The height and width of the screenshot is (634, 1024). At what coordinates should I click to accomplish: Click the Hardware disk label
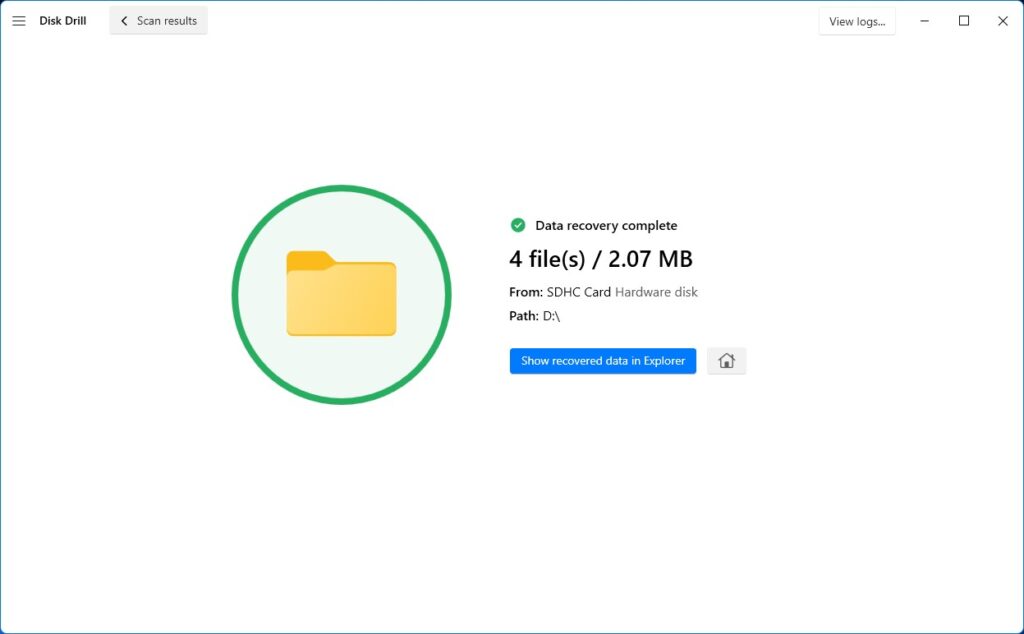tap(655, 292)
